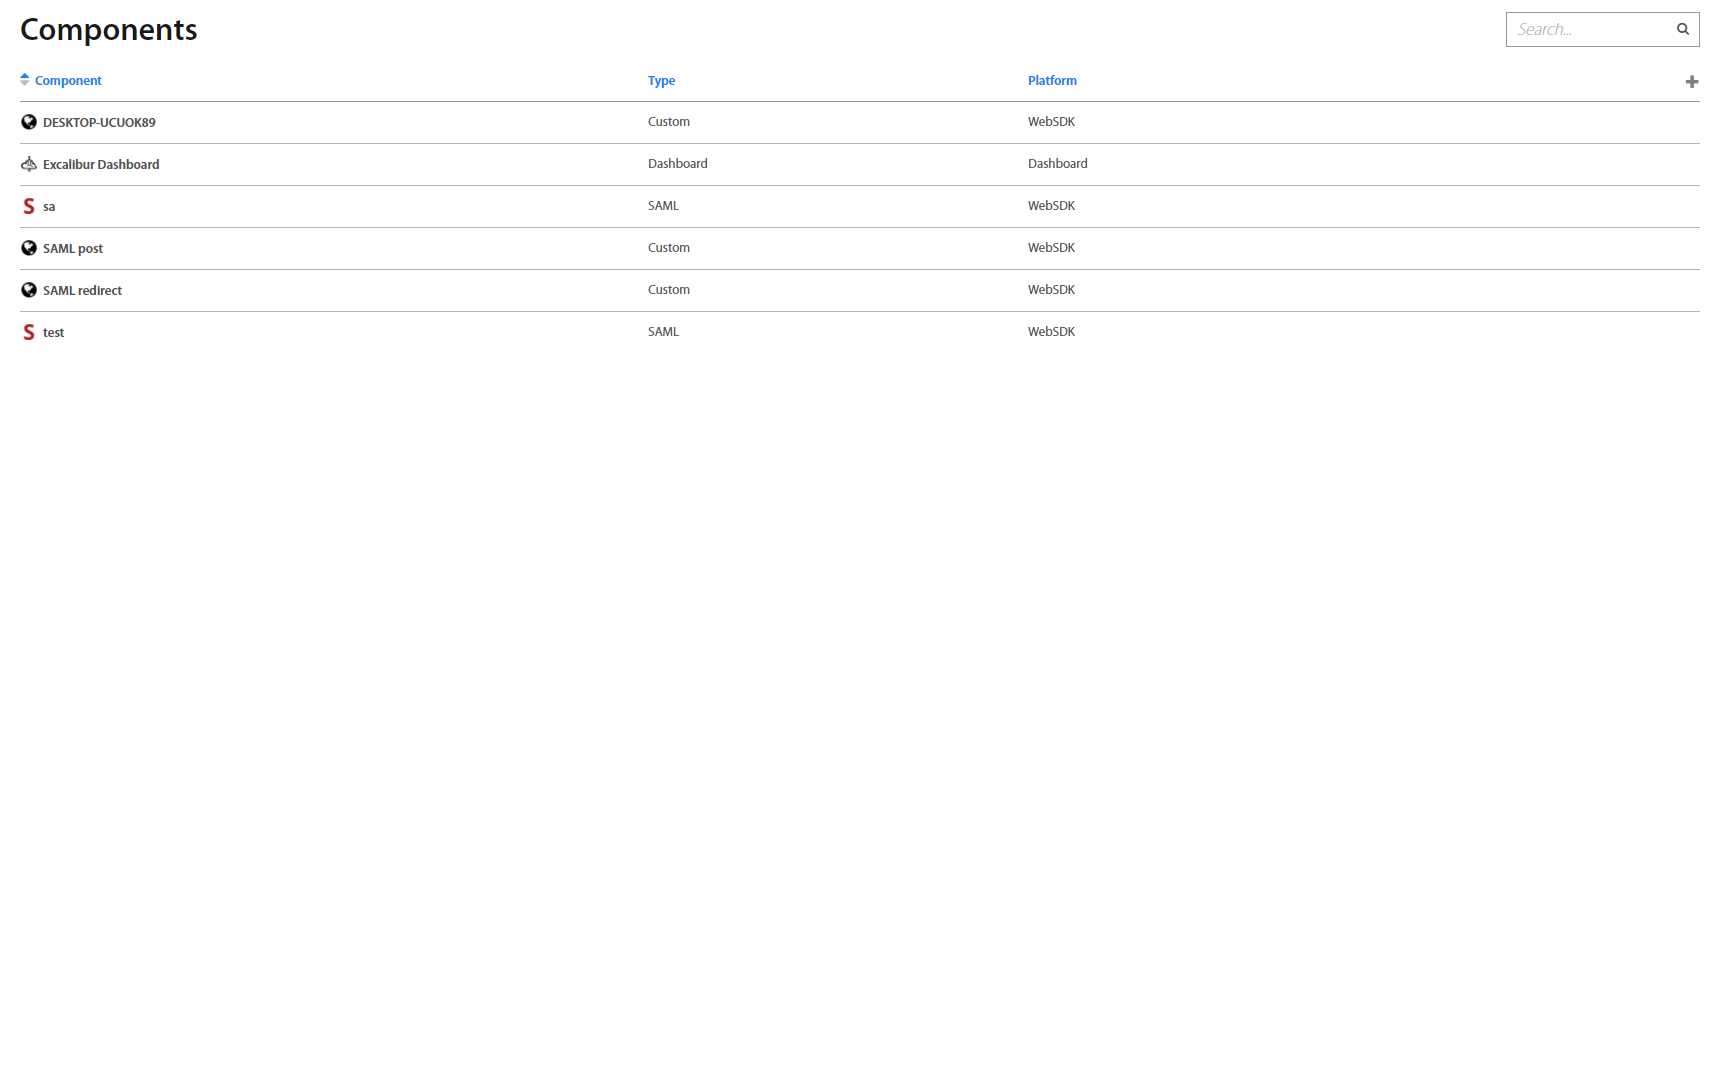The image size is (1720, 1080).
Task: Open the DESKTOP-UCUOK89 component
Action: pyautogui.click(x=99, y=123)
